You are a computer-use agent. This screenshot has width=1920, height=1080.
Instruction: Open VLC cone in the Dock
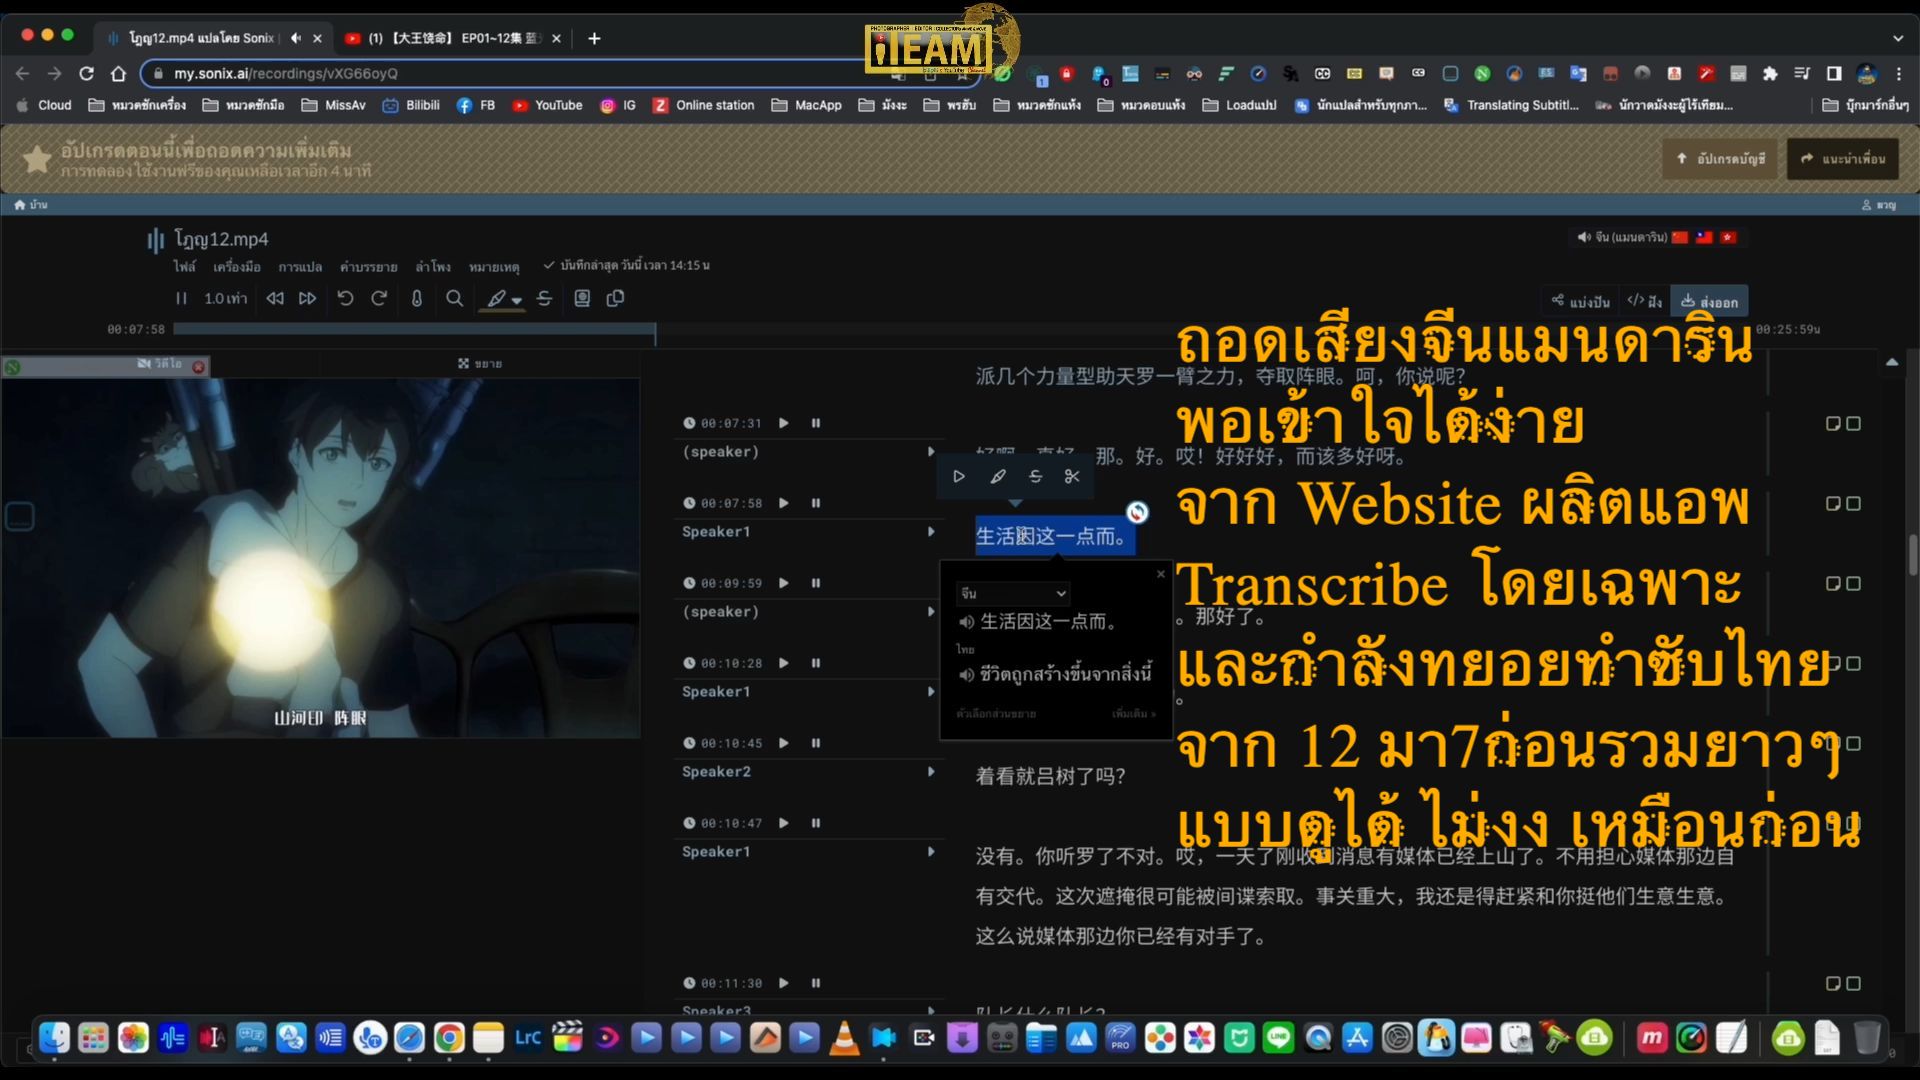(x=845, y=1038)
